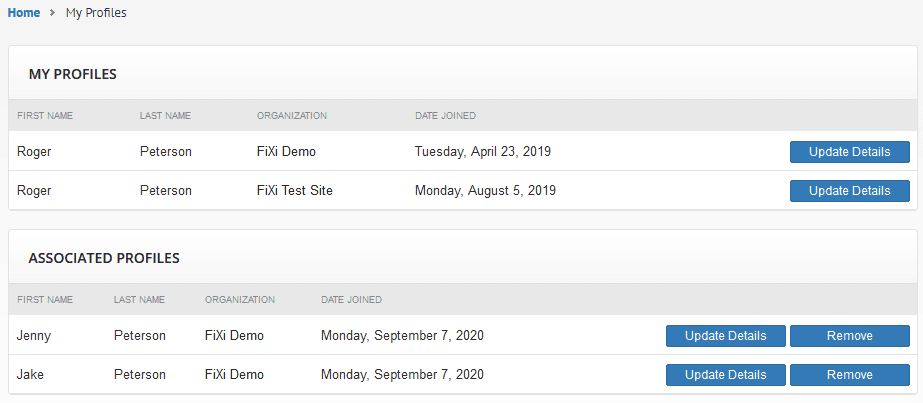Click Organization column header in My Profiles
Screen dimensions: 923x403
(292, 116)
